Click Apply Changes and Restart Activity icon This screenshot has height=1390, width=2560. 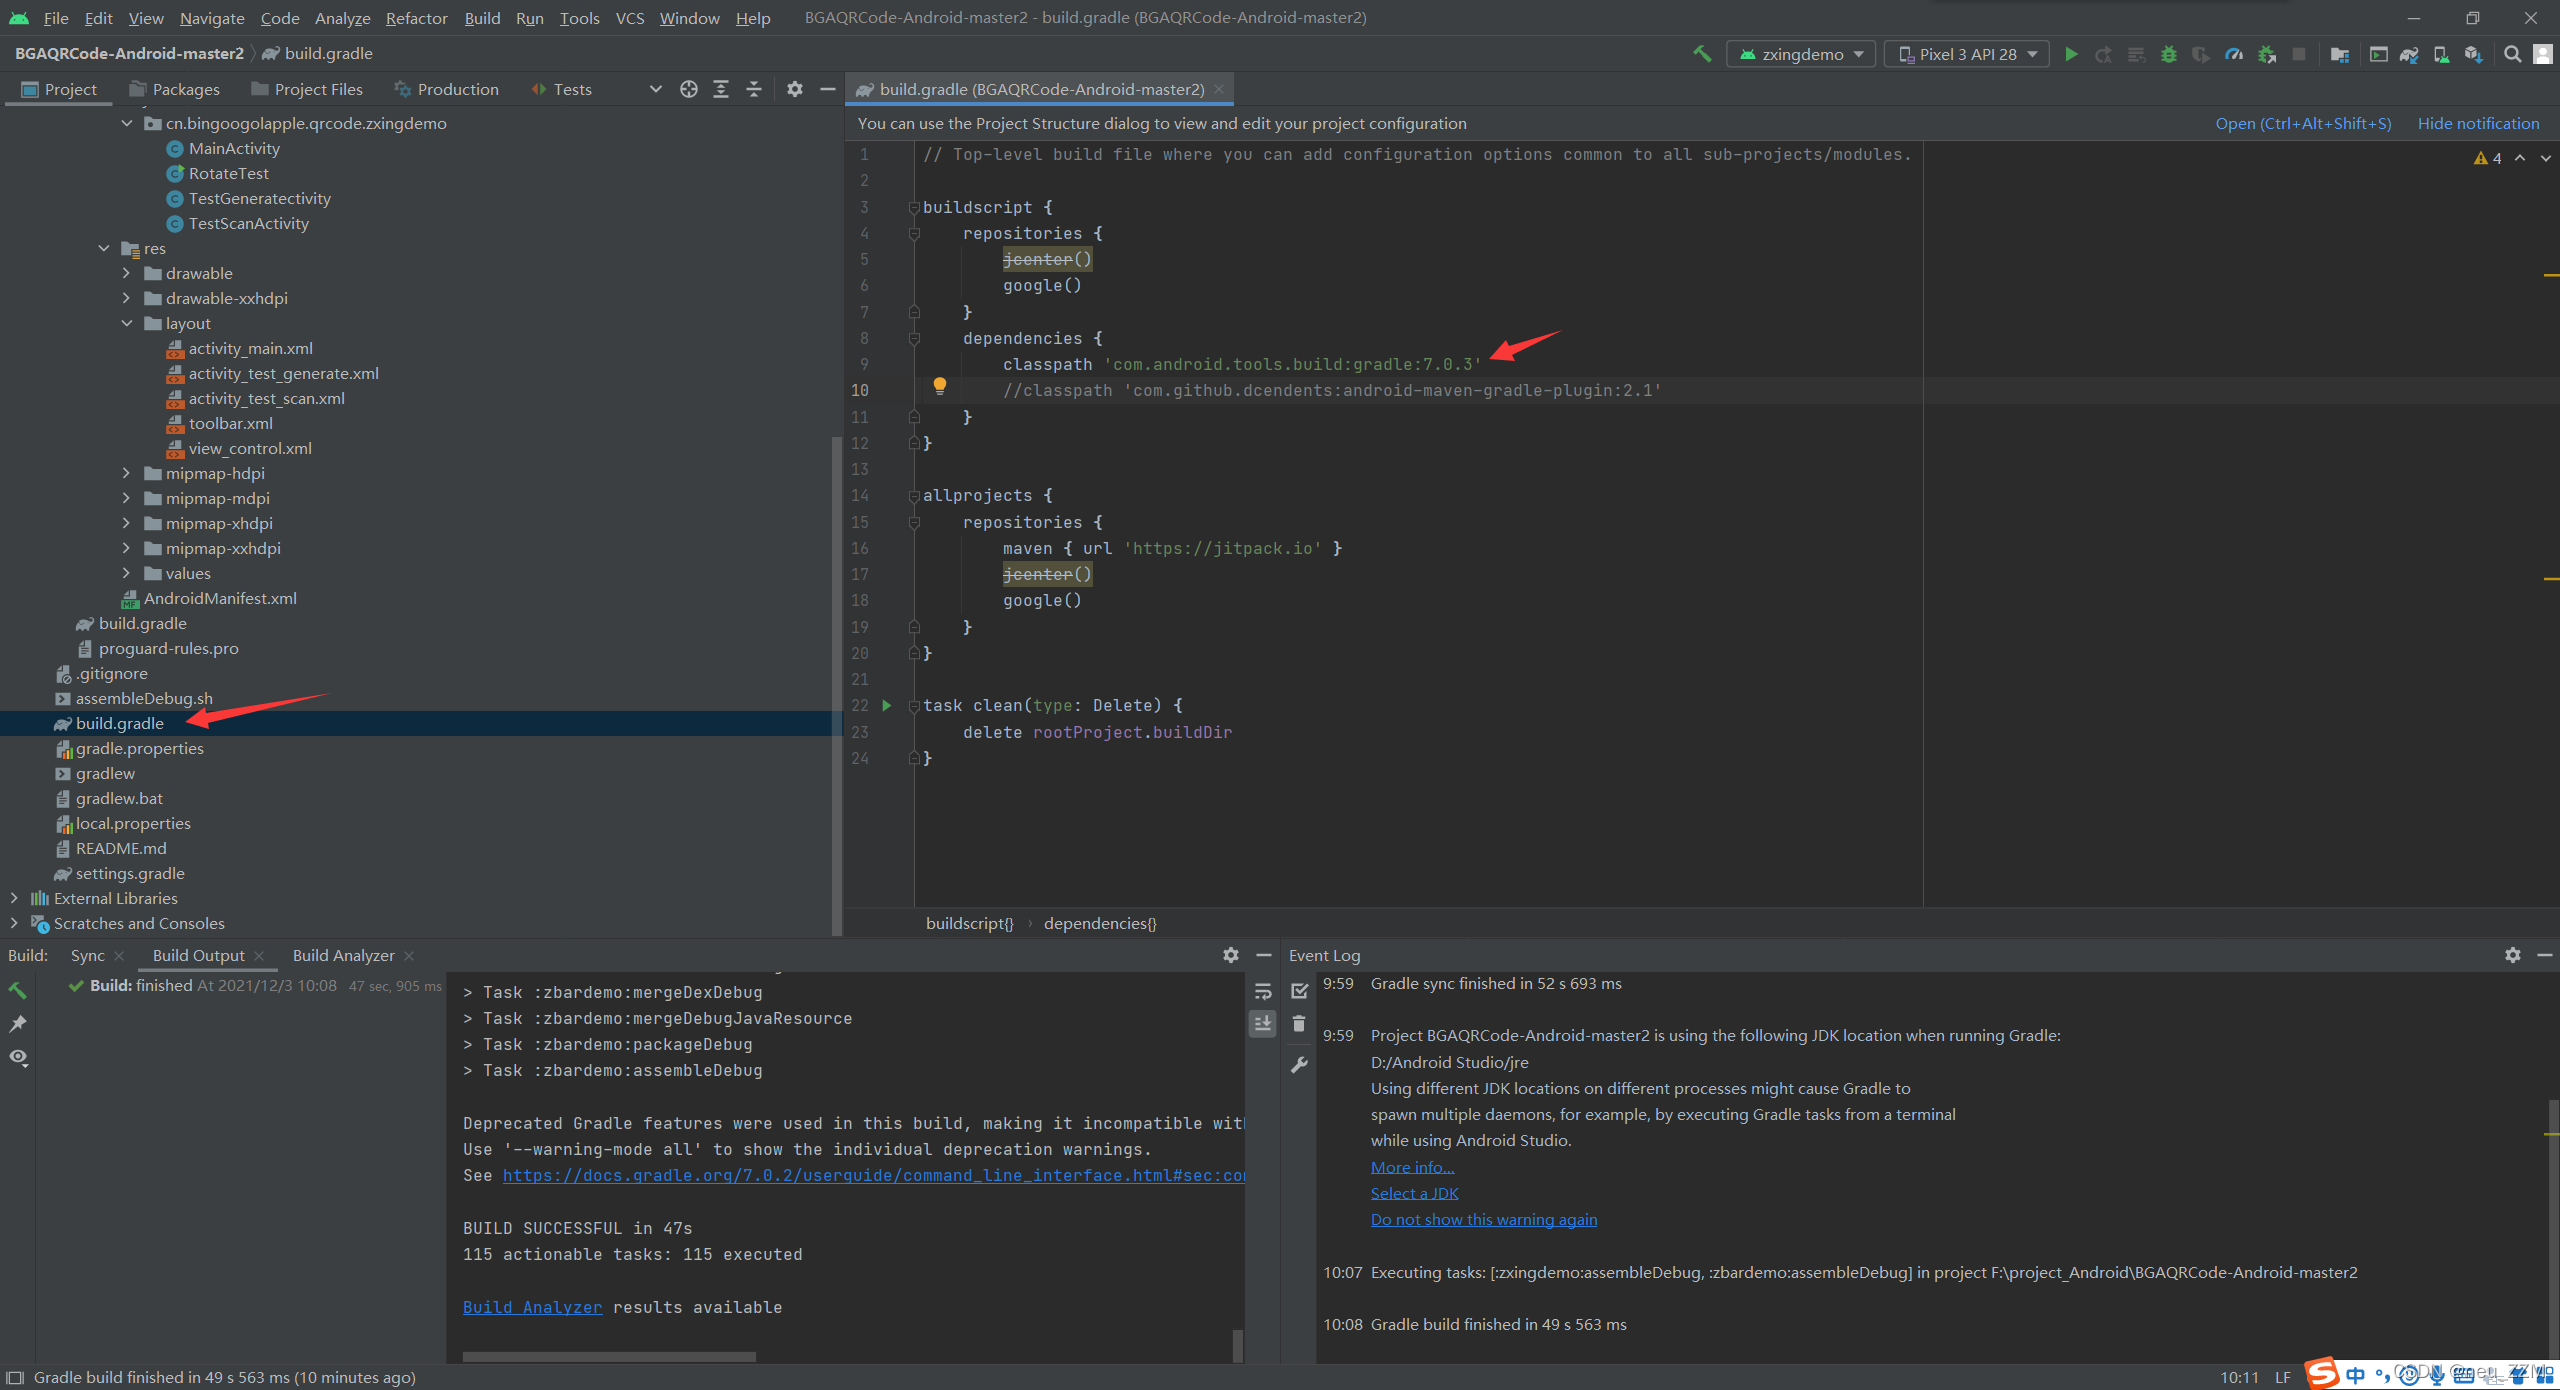(2103, 54)
